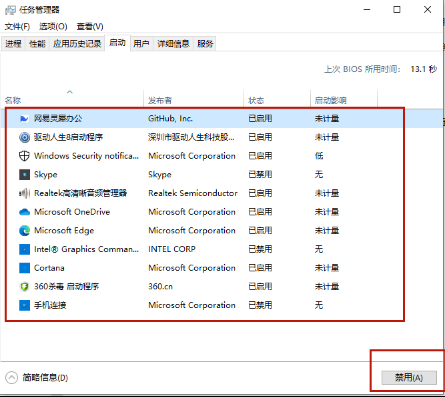
Task: Click the Skype row icon
Action: (x=24, y=174)
